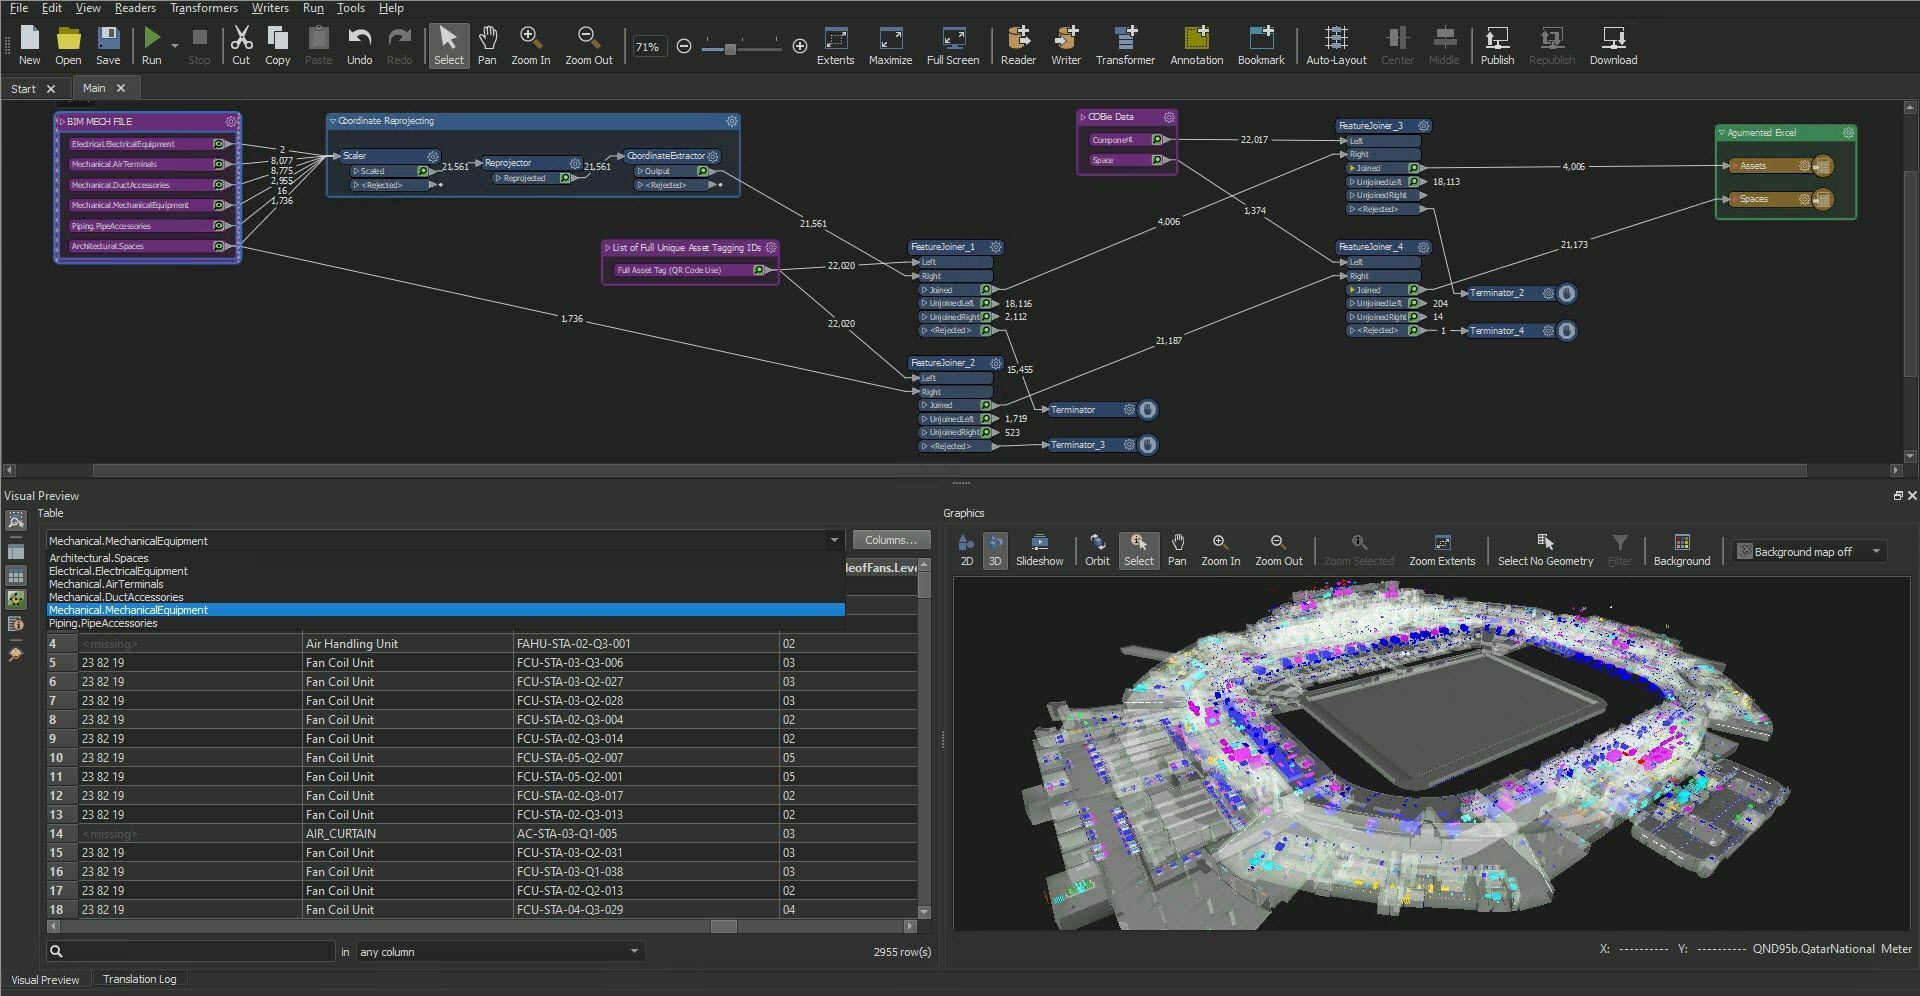
Task: Zoom canvas to Extents
Action: pos(835,45)
